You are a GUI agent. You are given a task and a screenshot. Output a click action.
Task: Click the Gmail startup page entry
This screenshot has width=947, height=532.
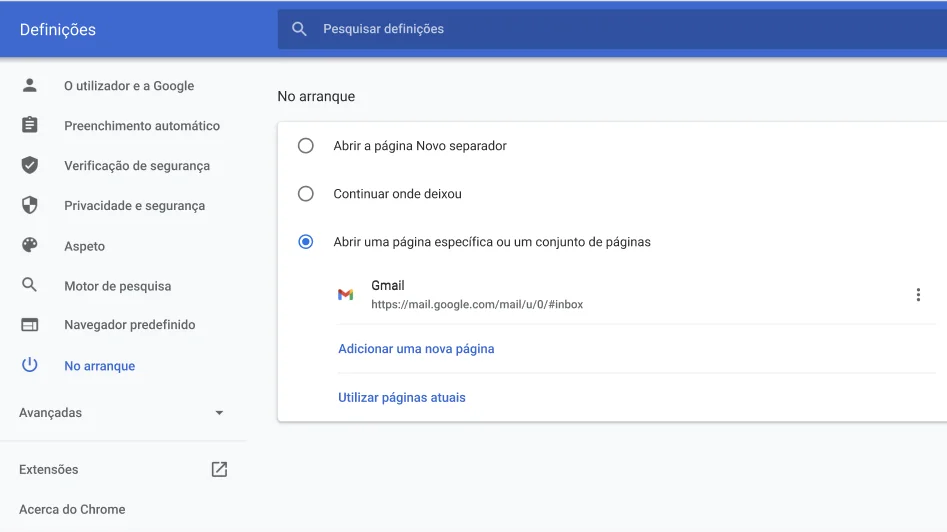click(476, 295)
